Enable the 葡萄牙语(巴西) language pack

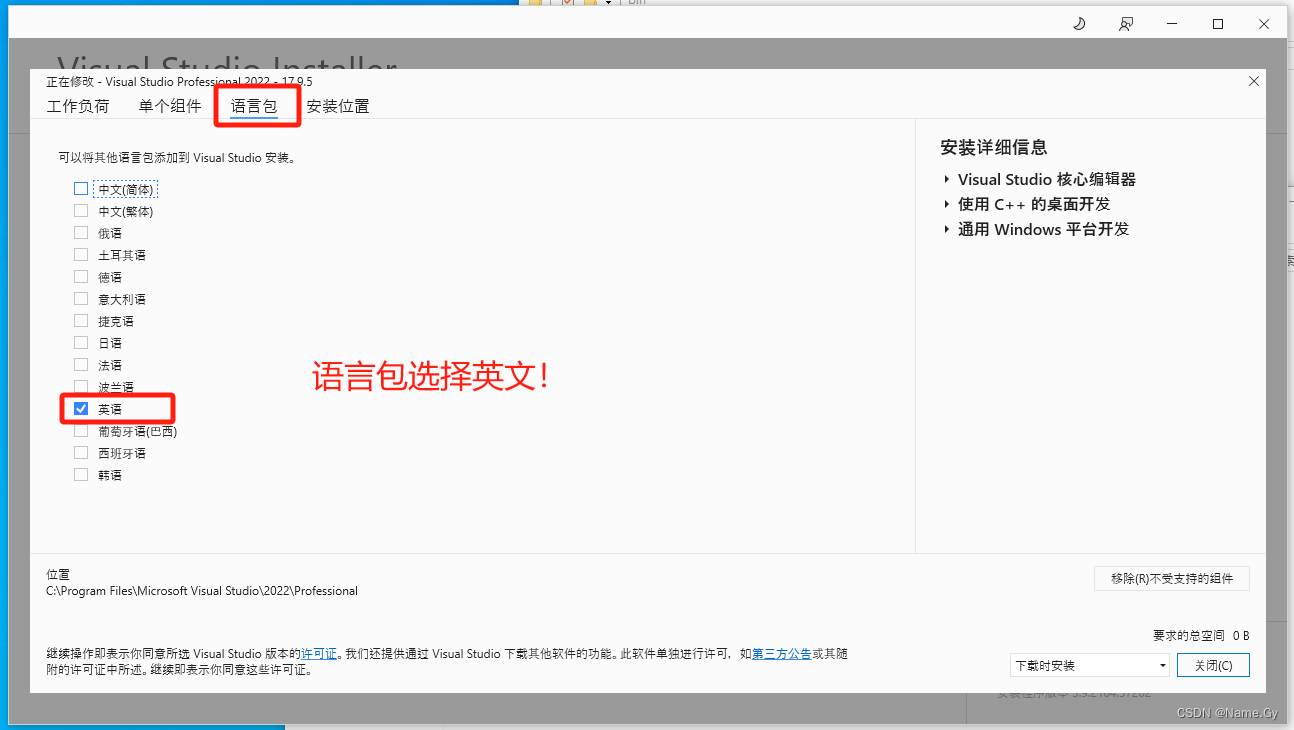tap(80, 430)
